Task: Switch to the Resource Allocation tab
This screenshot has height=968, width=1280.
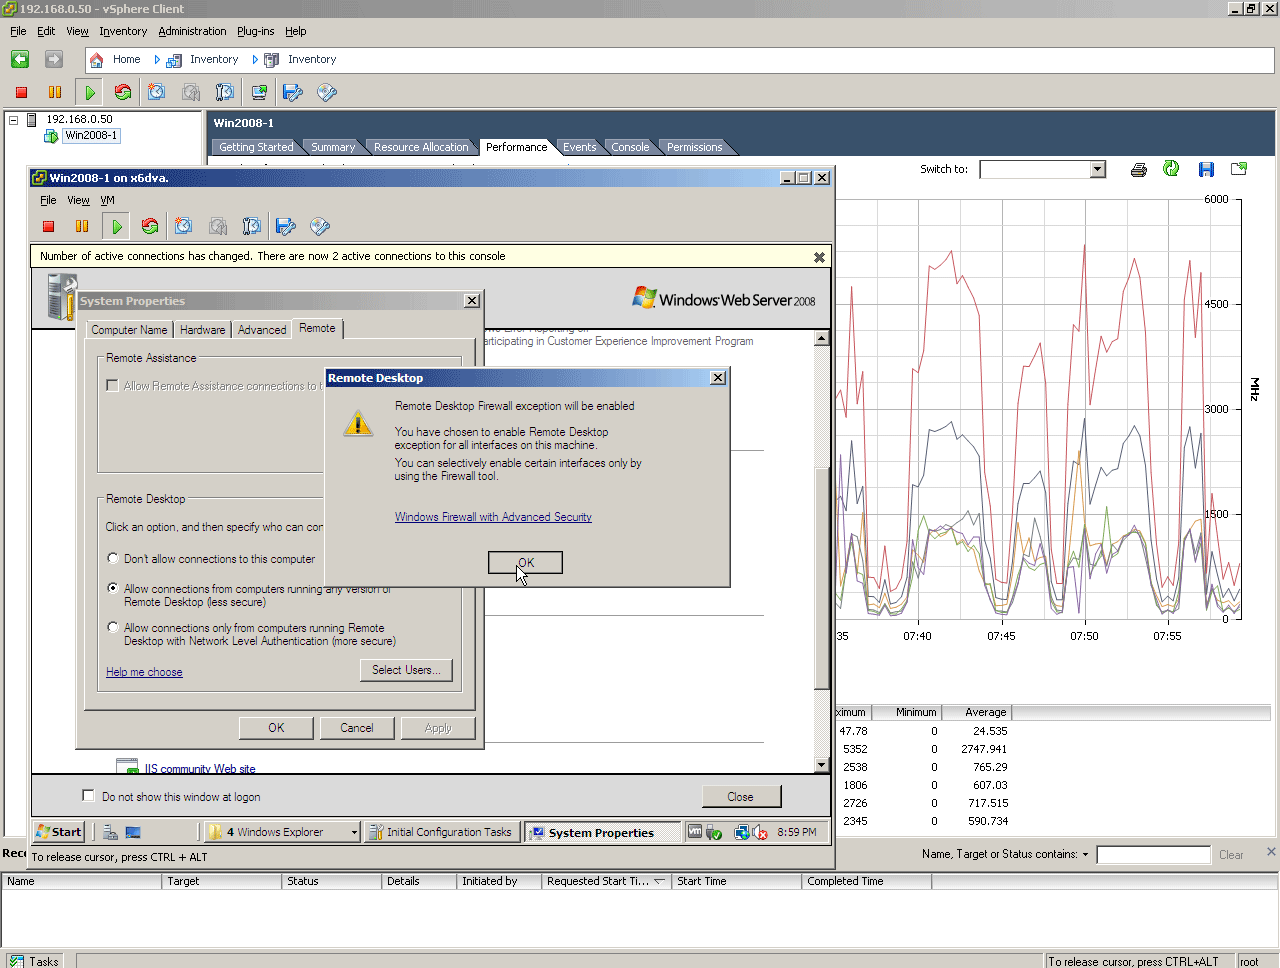Action: coord(421,147)
